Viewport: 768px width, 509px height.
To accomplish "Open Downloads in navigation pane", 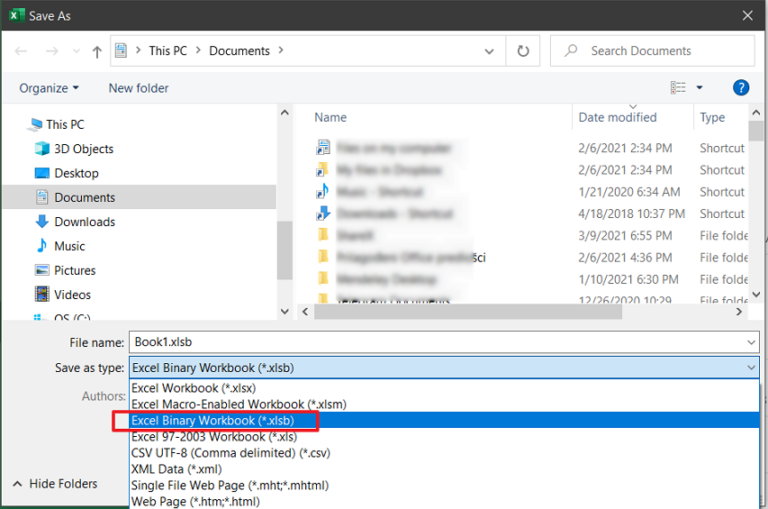I will coord(75,222).
